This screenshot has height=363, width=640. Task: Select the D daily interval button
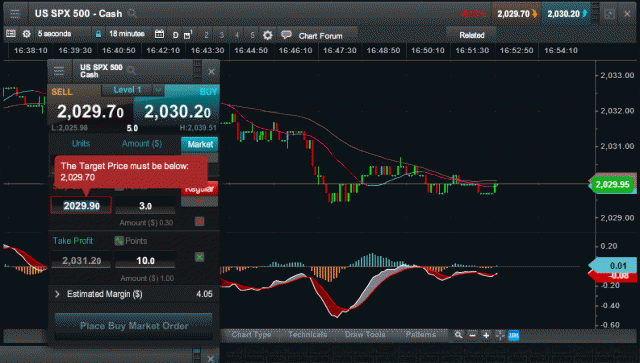[176, 35]
